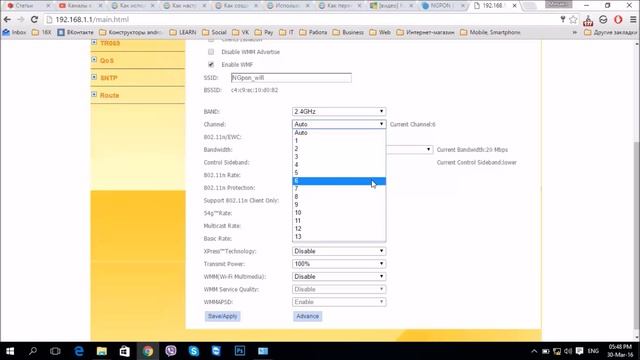The image size is (640, 360).
Task: Open Inbox bookmark
Action: [x=14, y=32]
